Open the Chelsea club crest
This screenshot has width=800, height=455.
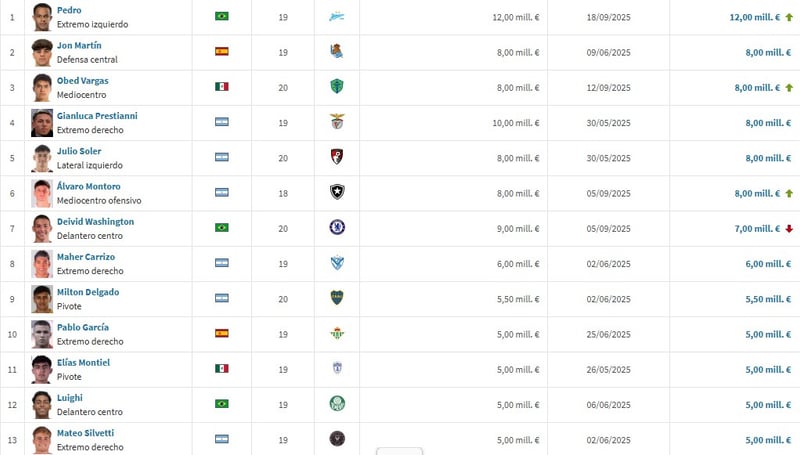click(336, 227)
